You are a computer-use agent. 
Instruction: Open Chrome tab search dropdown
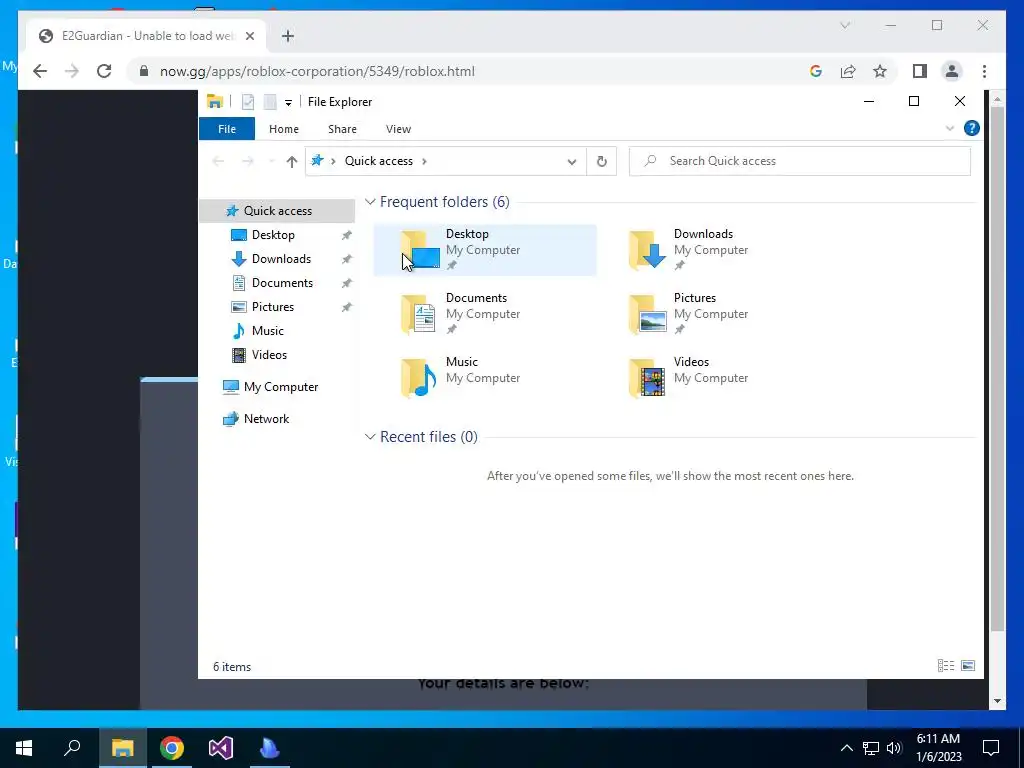844,25
